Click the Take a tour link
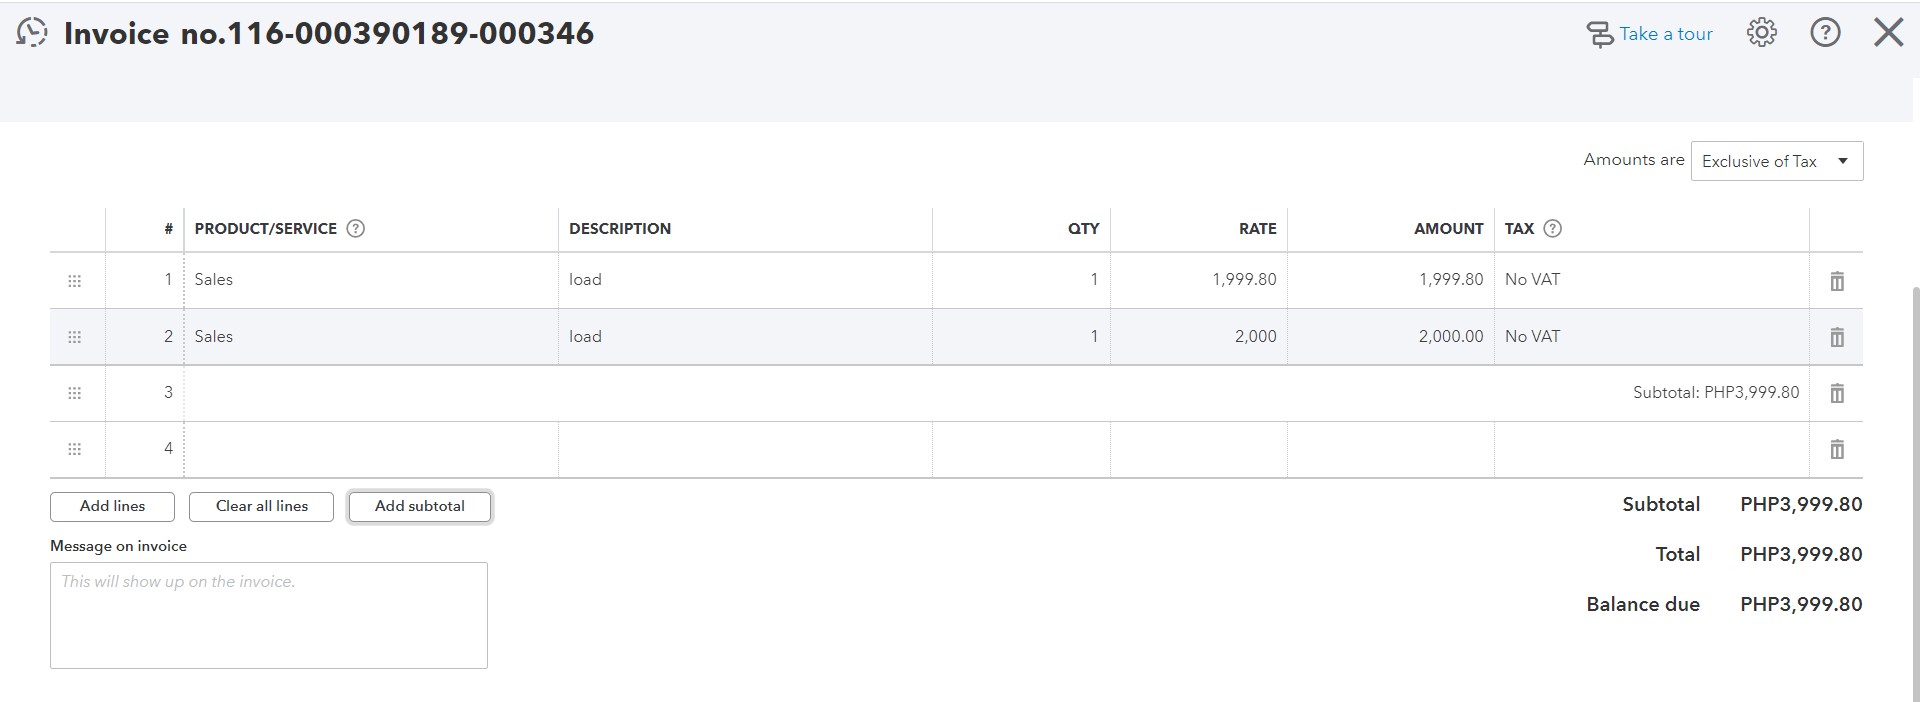This screenshot has width=1920, height=702. pos(1650,34)
